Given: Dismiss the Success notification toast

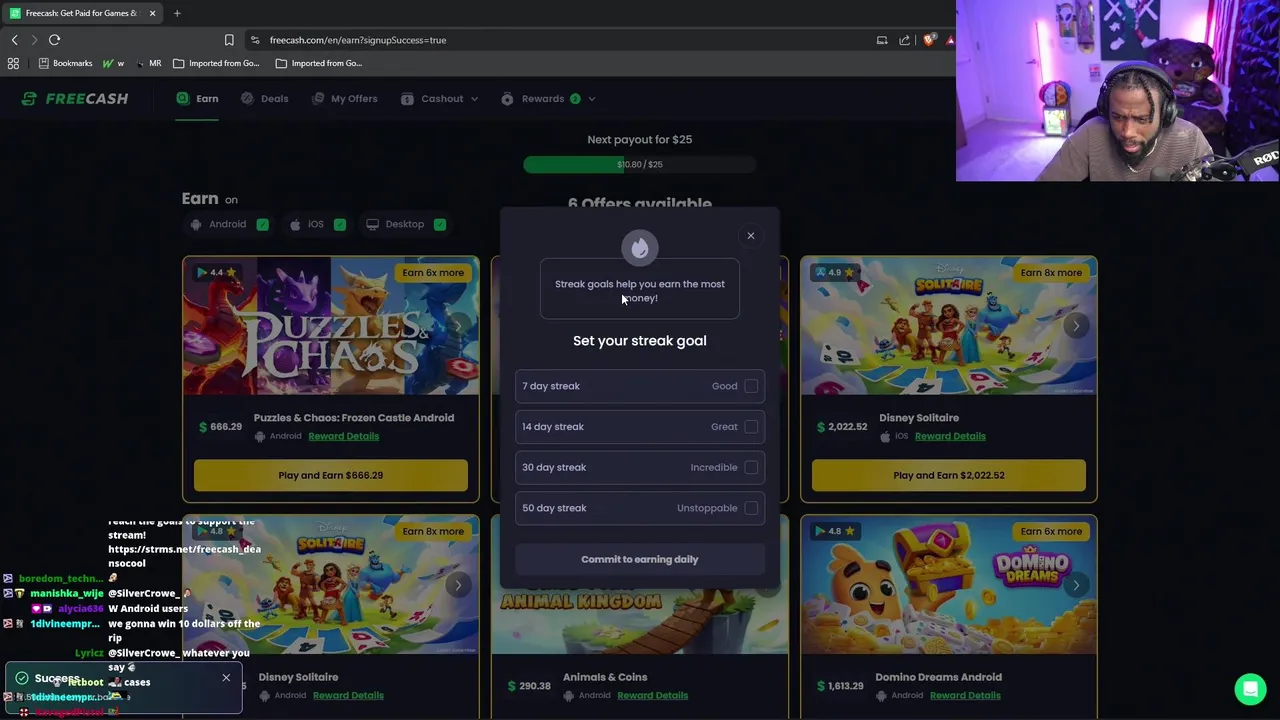Looking at the screenshot, I should [x=226, y=678].
